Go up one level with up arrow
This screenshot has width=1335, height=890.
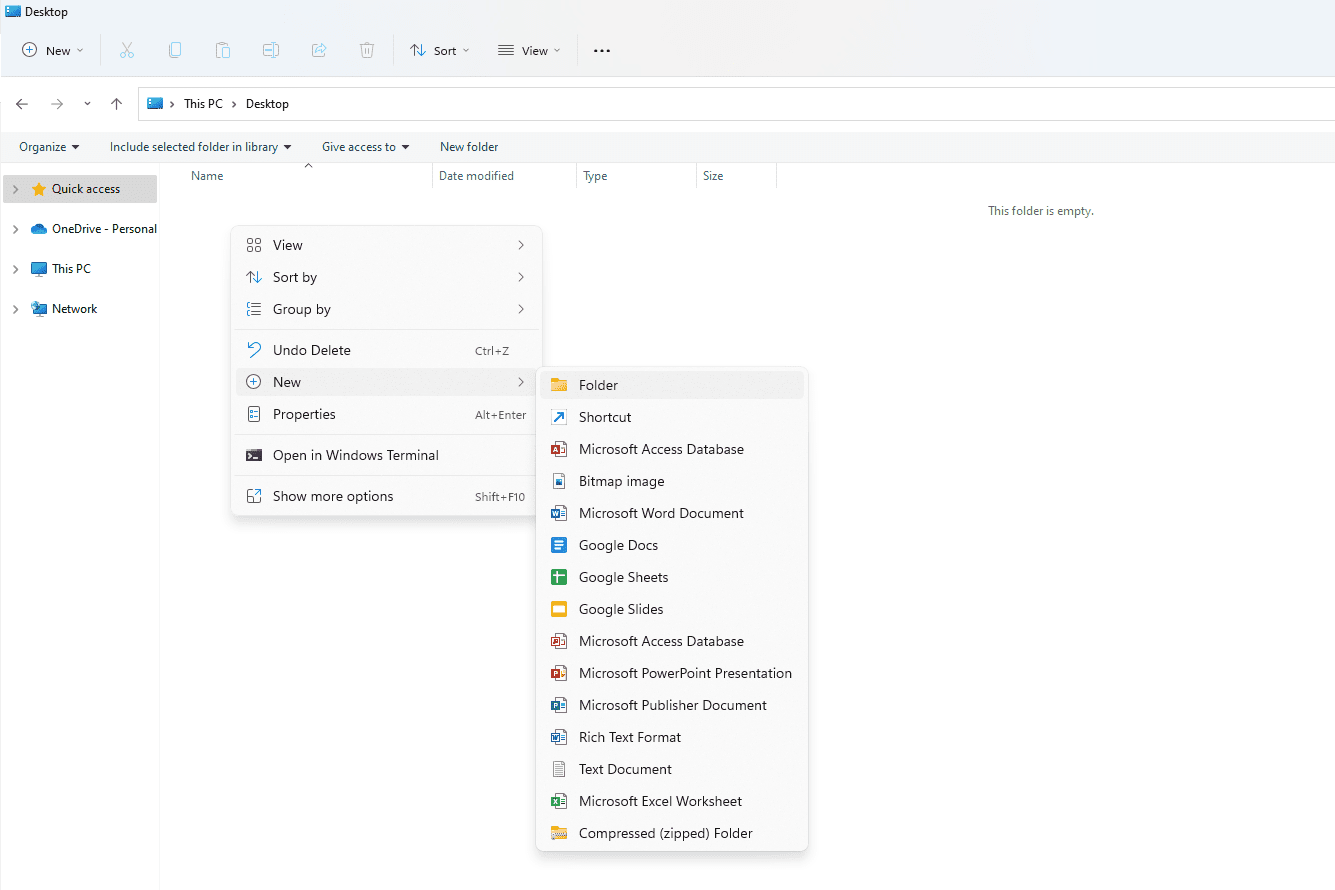116,104
